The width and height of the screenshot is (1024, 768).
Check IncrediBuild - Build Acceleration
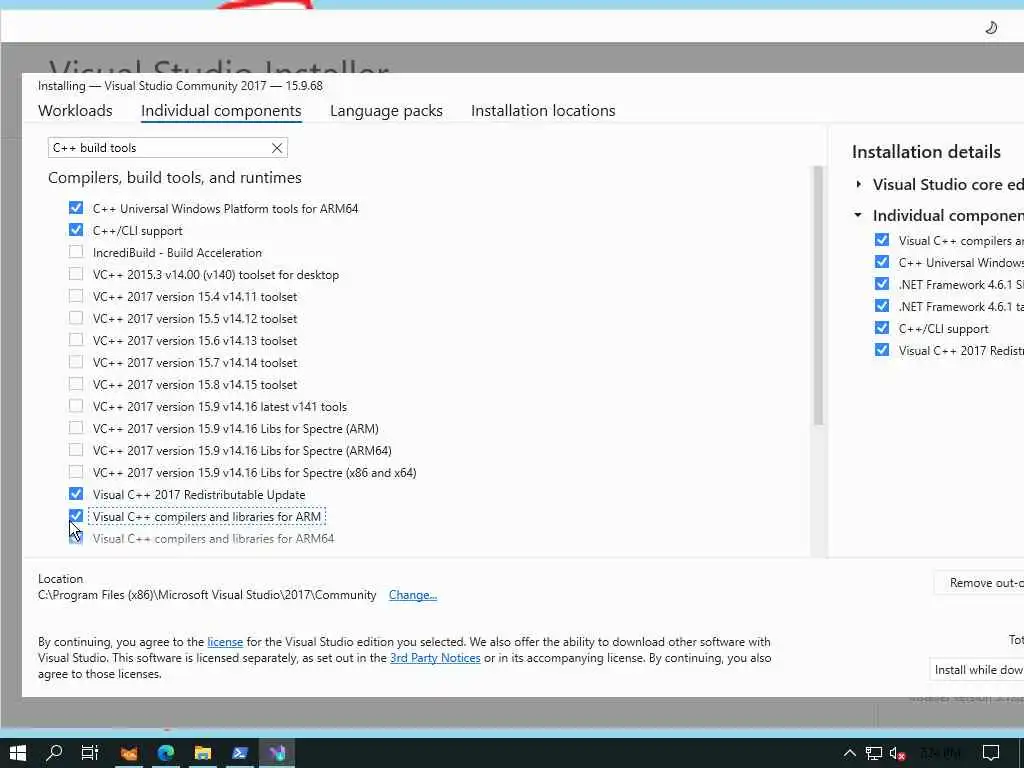tap(76, 252)
